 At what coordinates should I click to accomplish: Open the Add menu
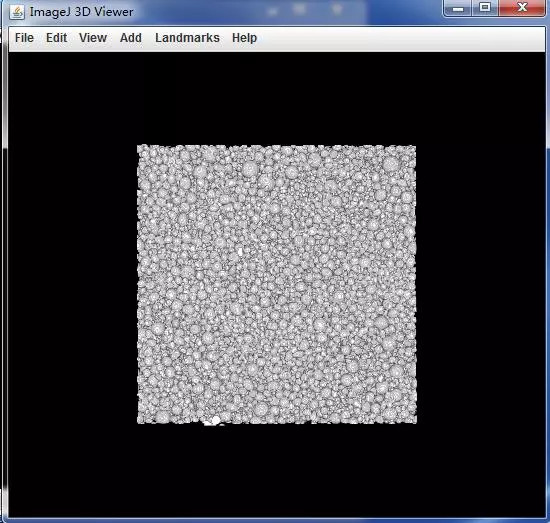coord(131,38)
